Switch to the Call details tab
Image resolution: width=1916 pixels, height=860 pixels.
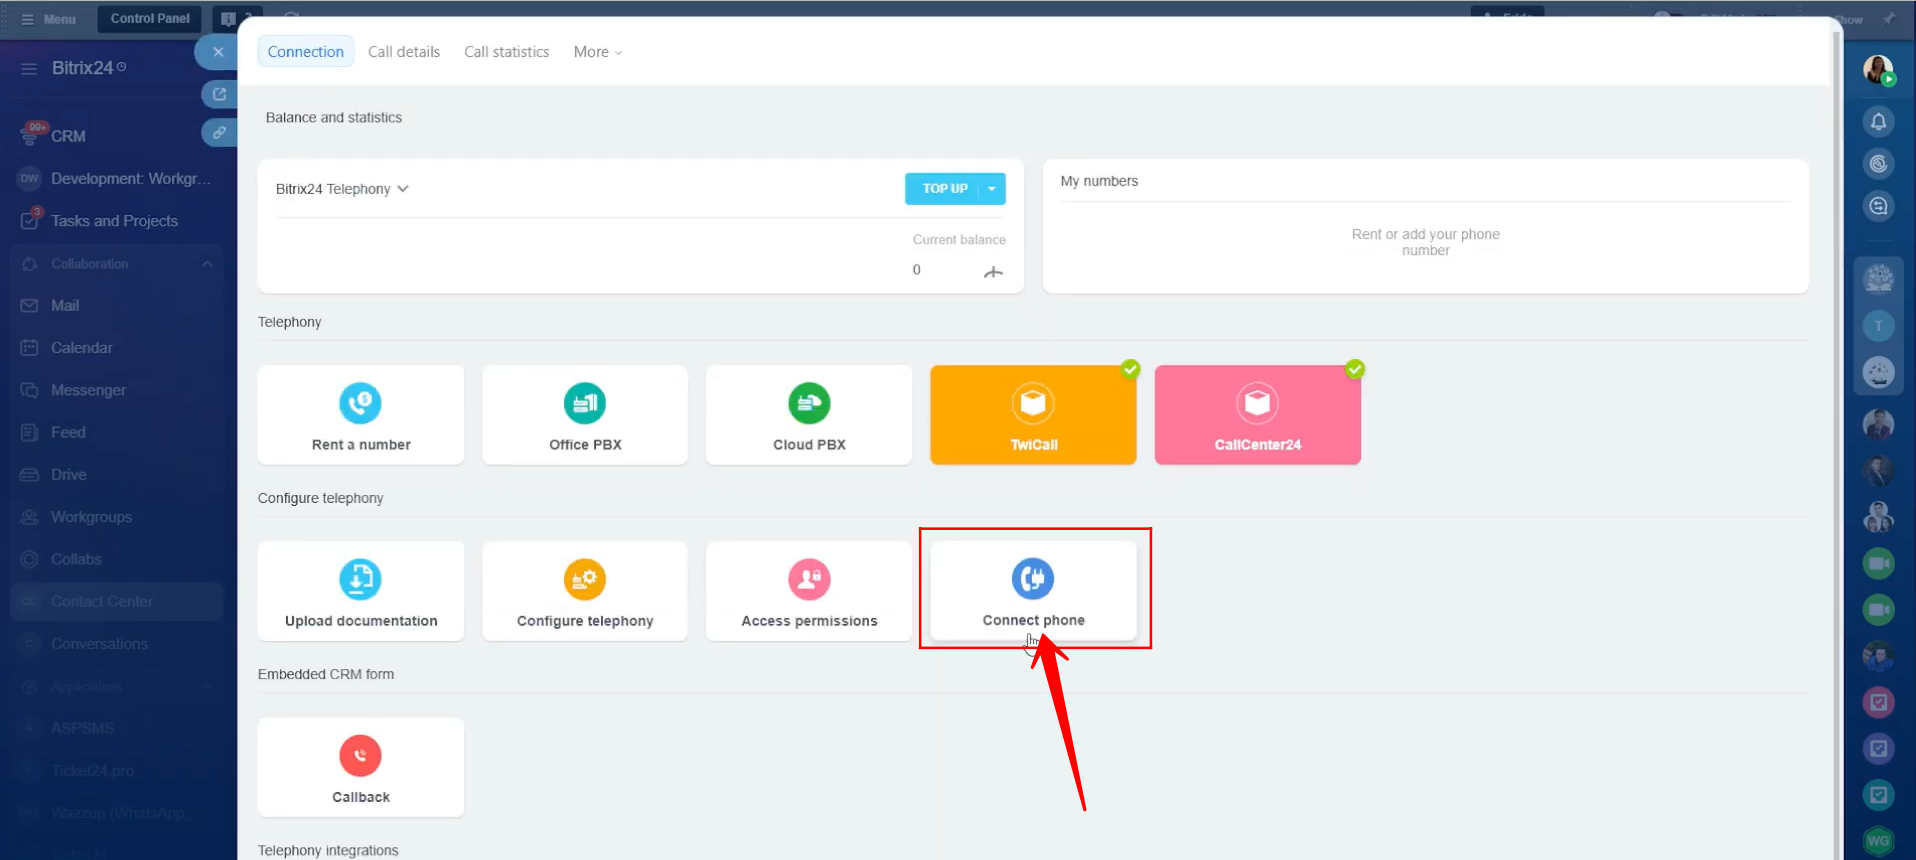pos(403,52)
